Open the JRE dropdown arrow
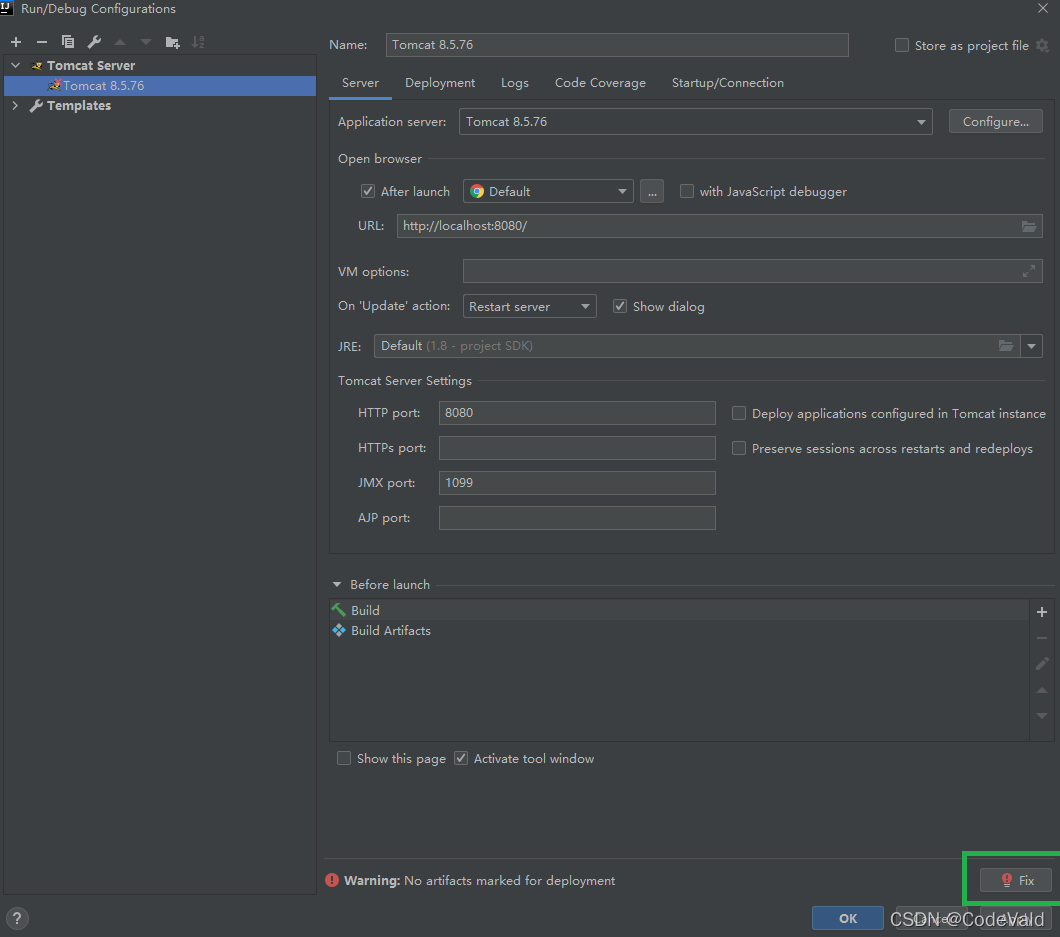The height and width of the screenshot is (937, 1060). point(1031,346)
